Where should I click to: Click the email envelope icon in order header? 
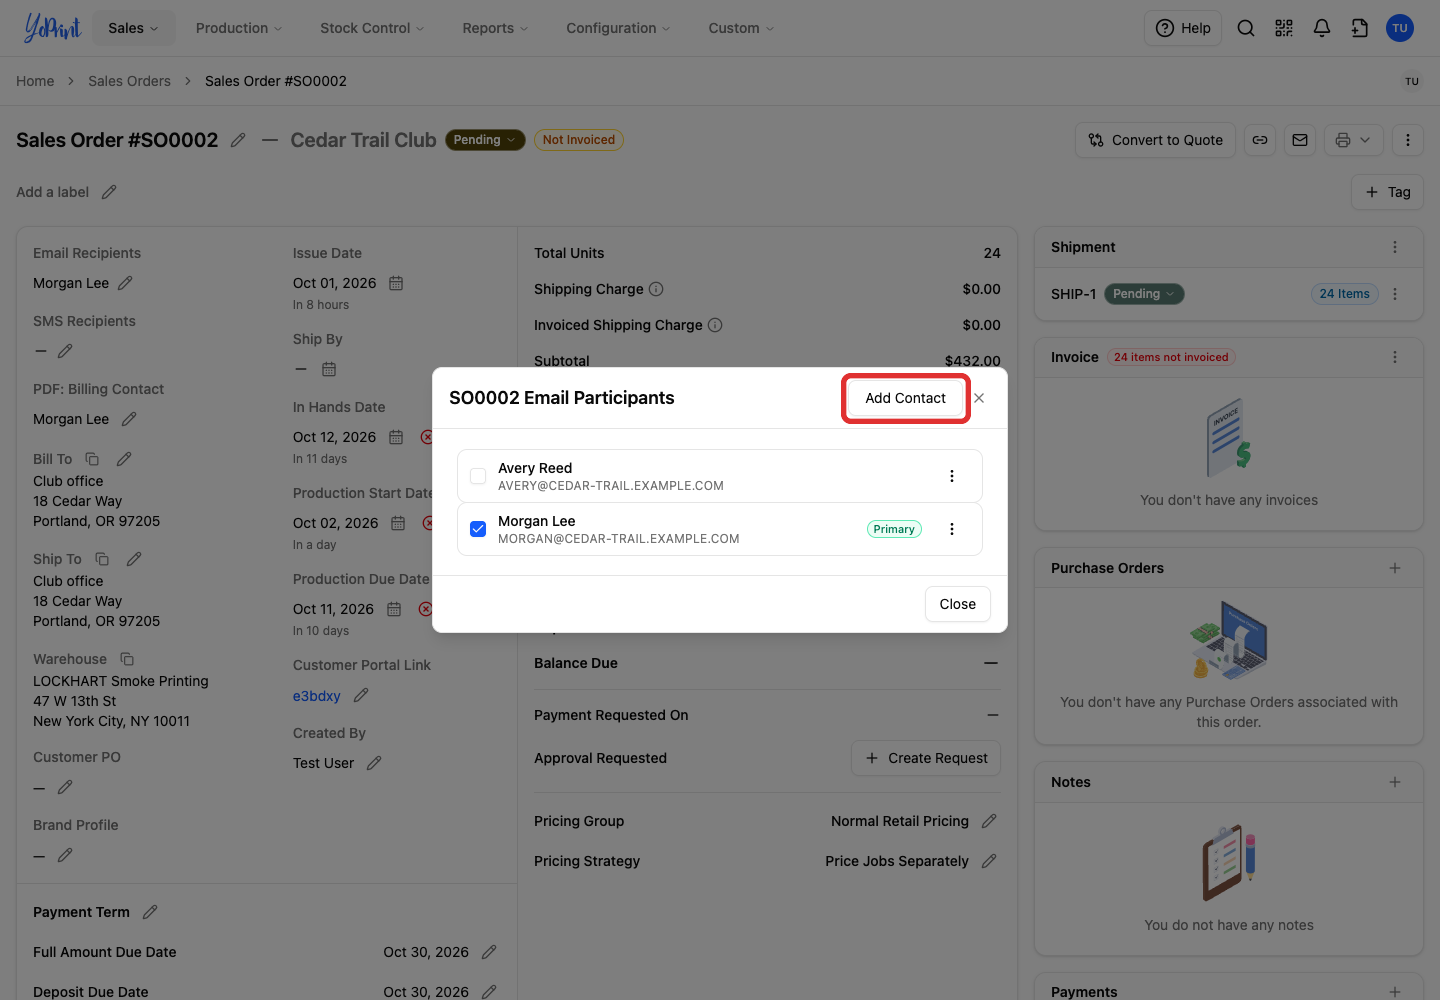pos(1300,140)
